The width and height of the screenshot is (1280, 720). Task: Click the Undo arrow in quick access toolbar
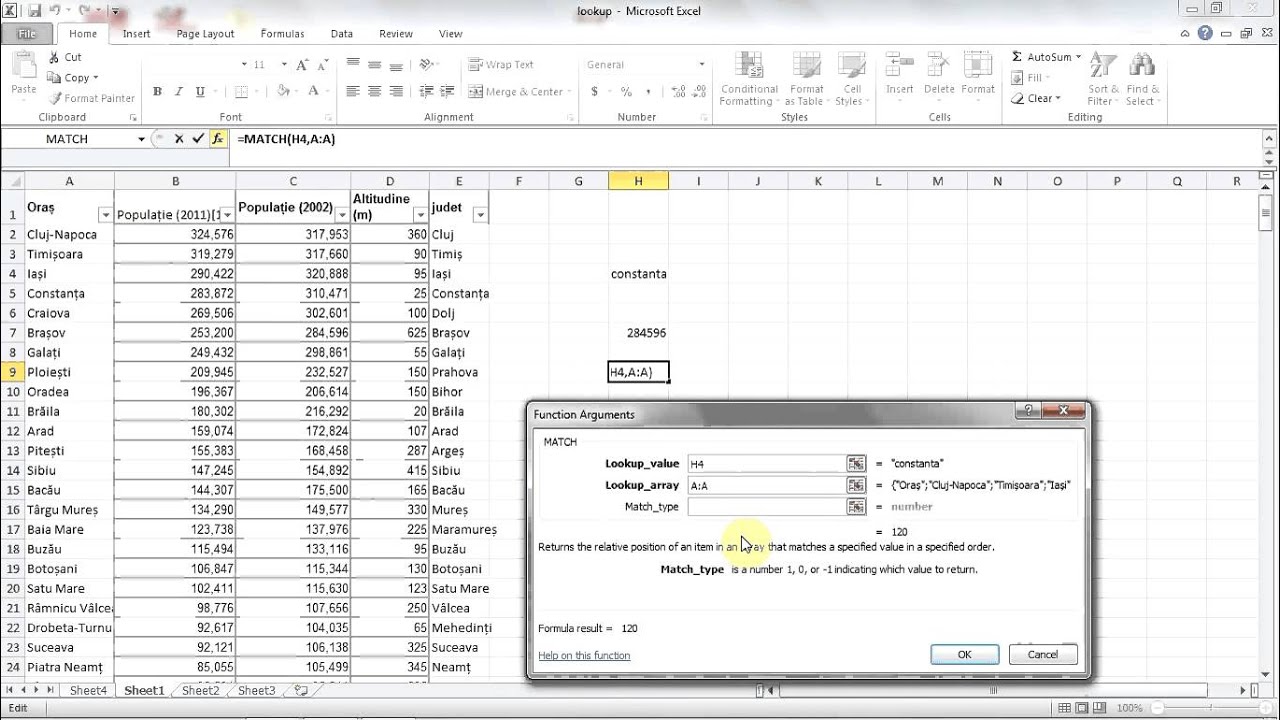point(56,11)
